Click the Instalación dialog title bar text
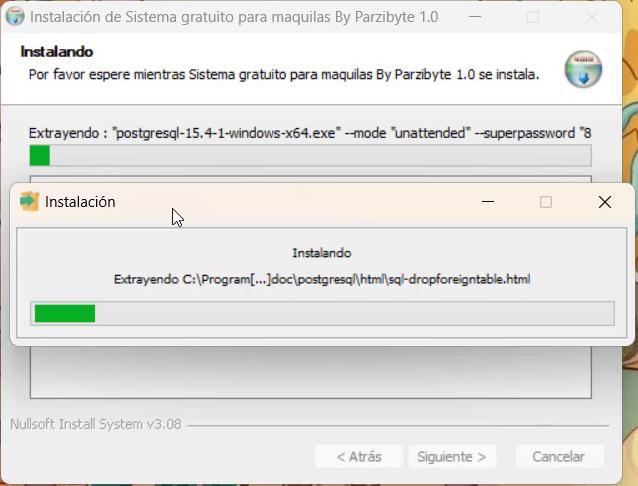638x486 pixels. pos(80,202)
